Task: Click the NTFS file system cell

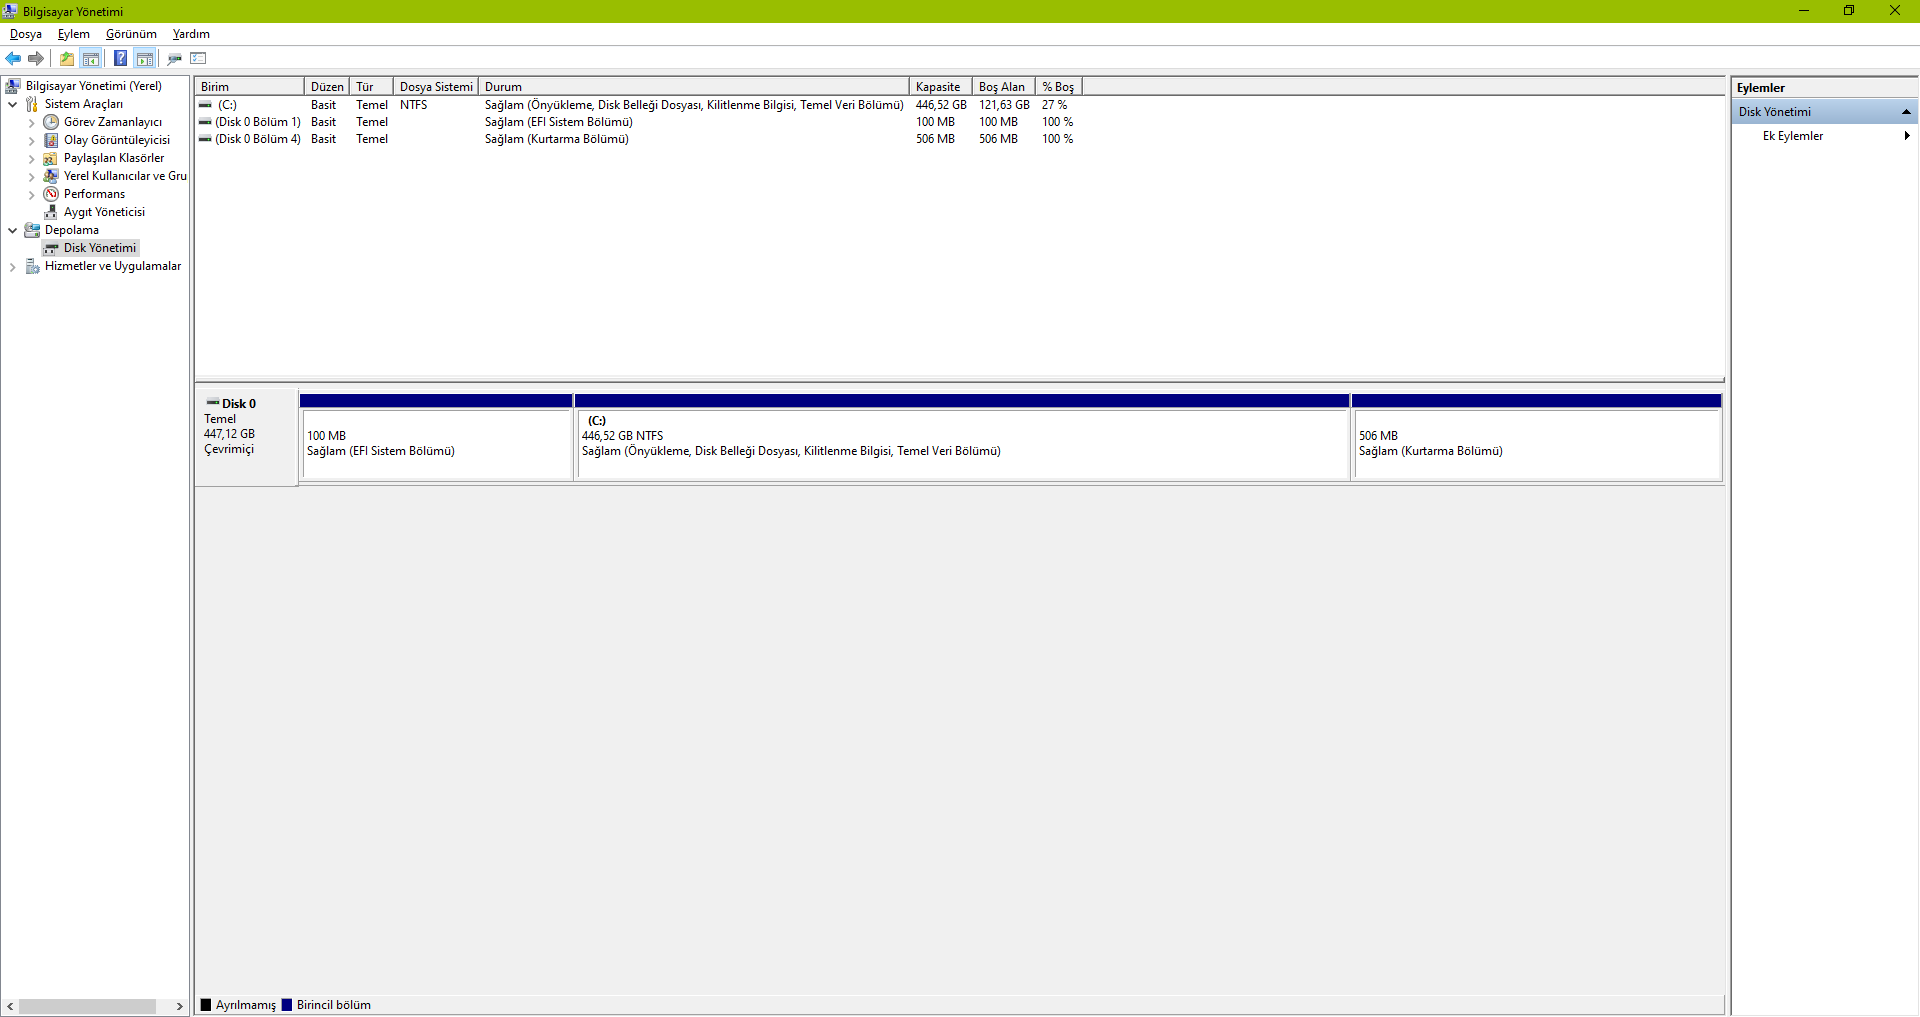Action: pos(413,105)
